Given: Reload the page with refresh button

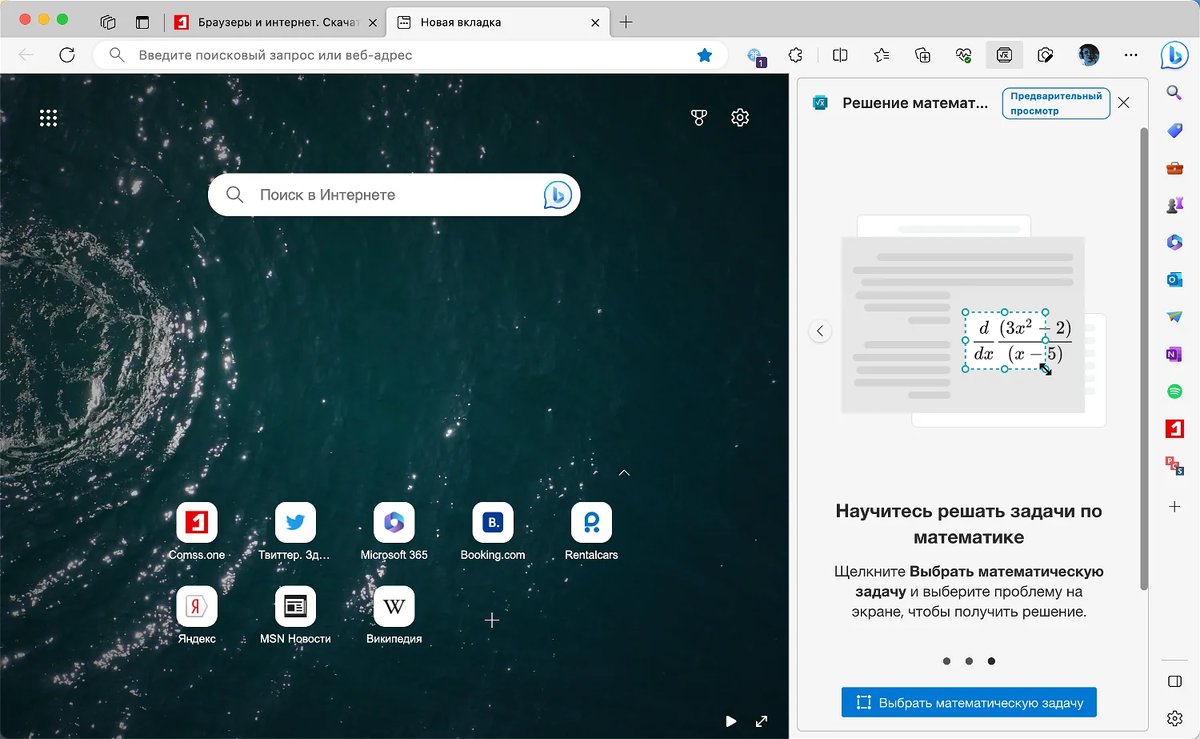Looking at the screenshot, I should click(67, 55).
